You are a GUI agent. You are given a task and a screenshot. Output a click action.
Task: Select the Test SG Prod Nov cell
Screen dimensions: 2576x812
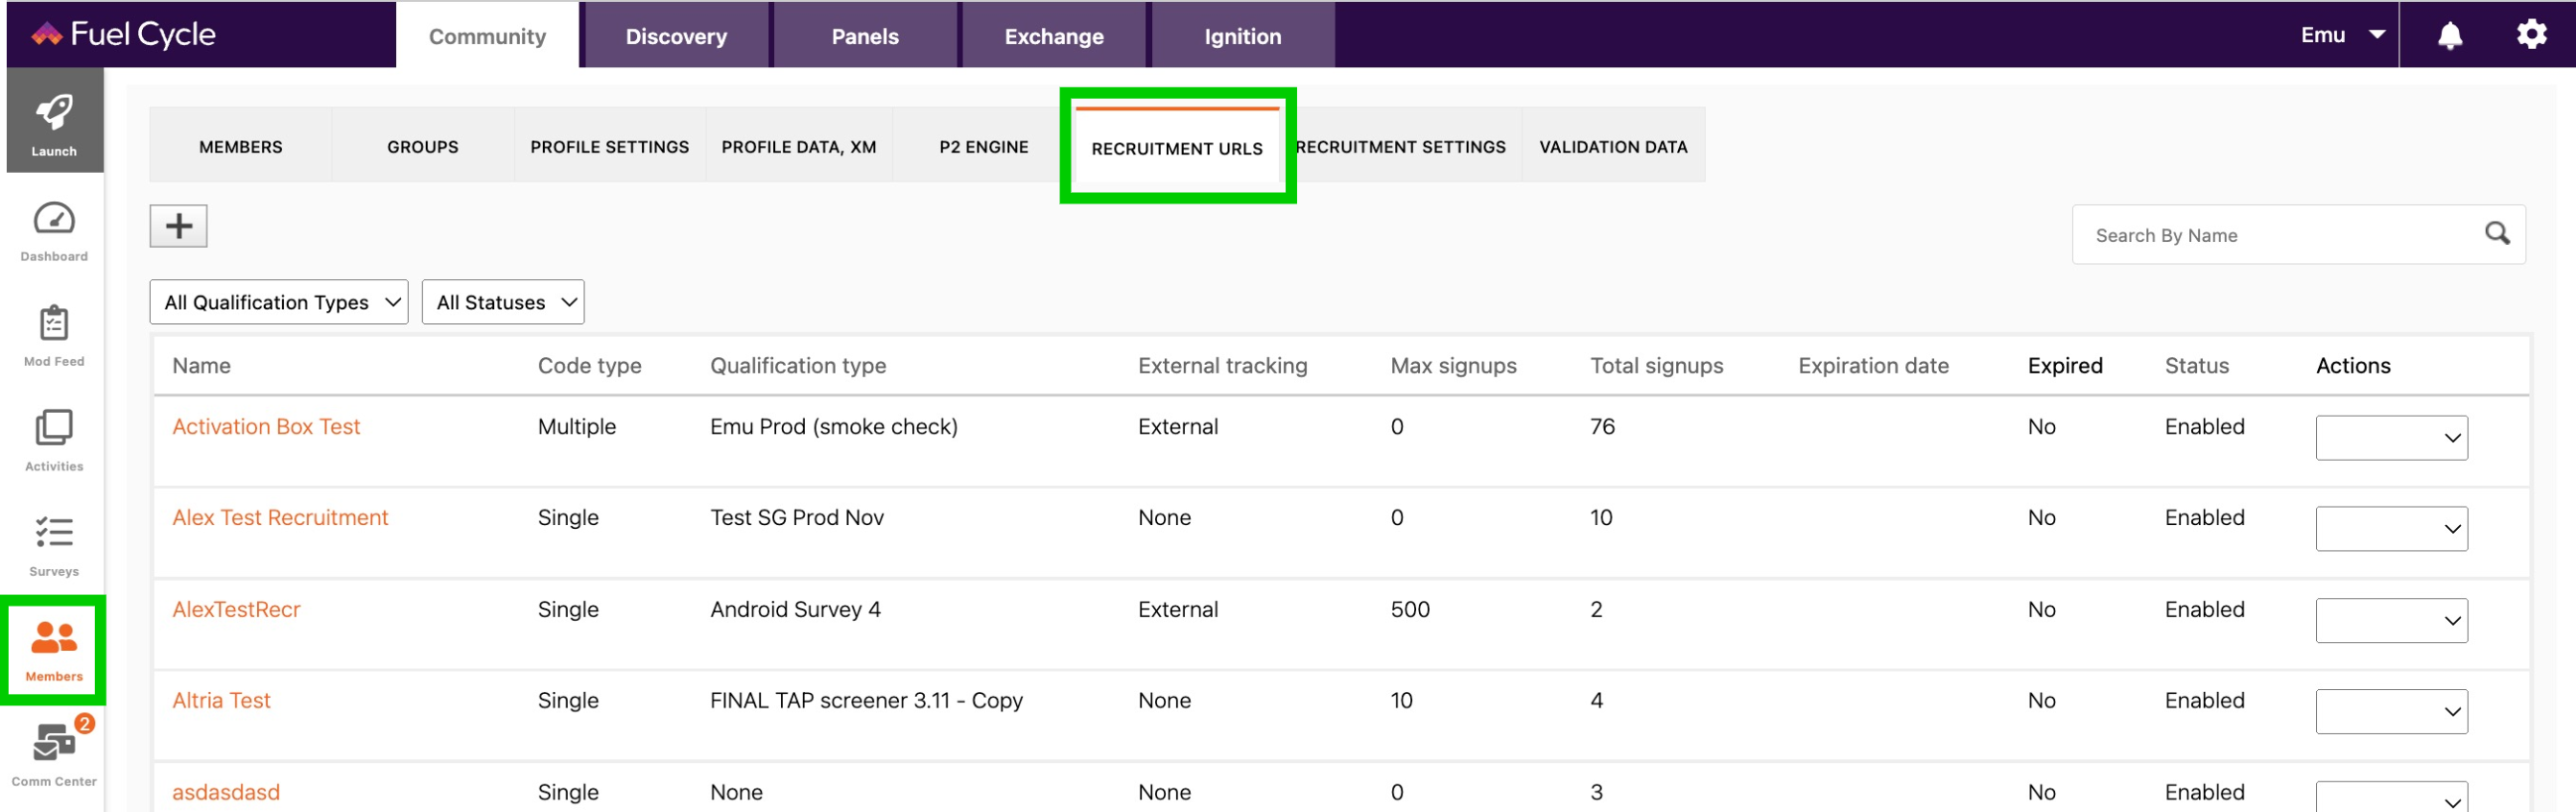coord(797,517)
